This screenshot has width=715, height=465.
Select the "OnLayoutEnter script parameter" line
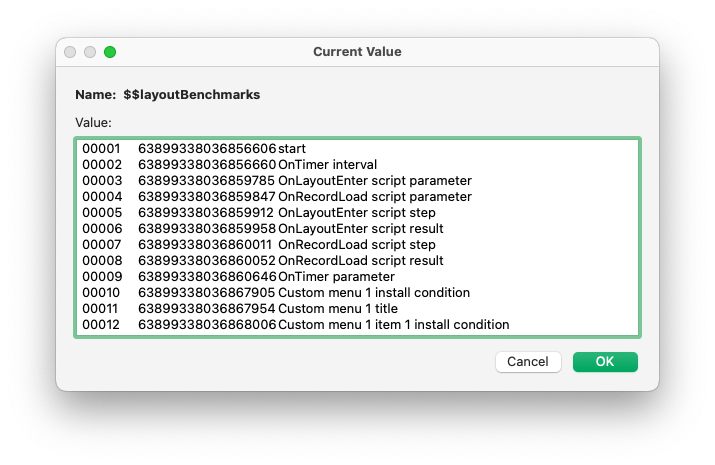pyautogui.click(x=374, y=180)
